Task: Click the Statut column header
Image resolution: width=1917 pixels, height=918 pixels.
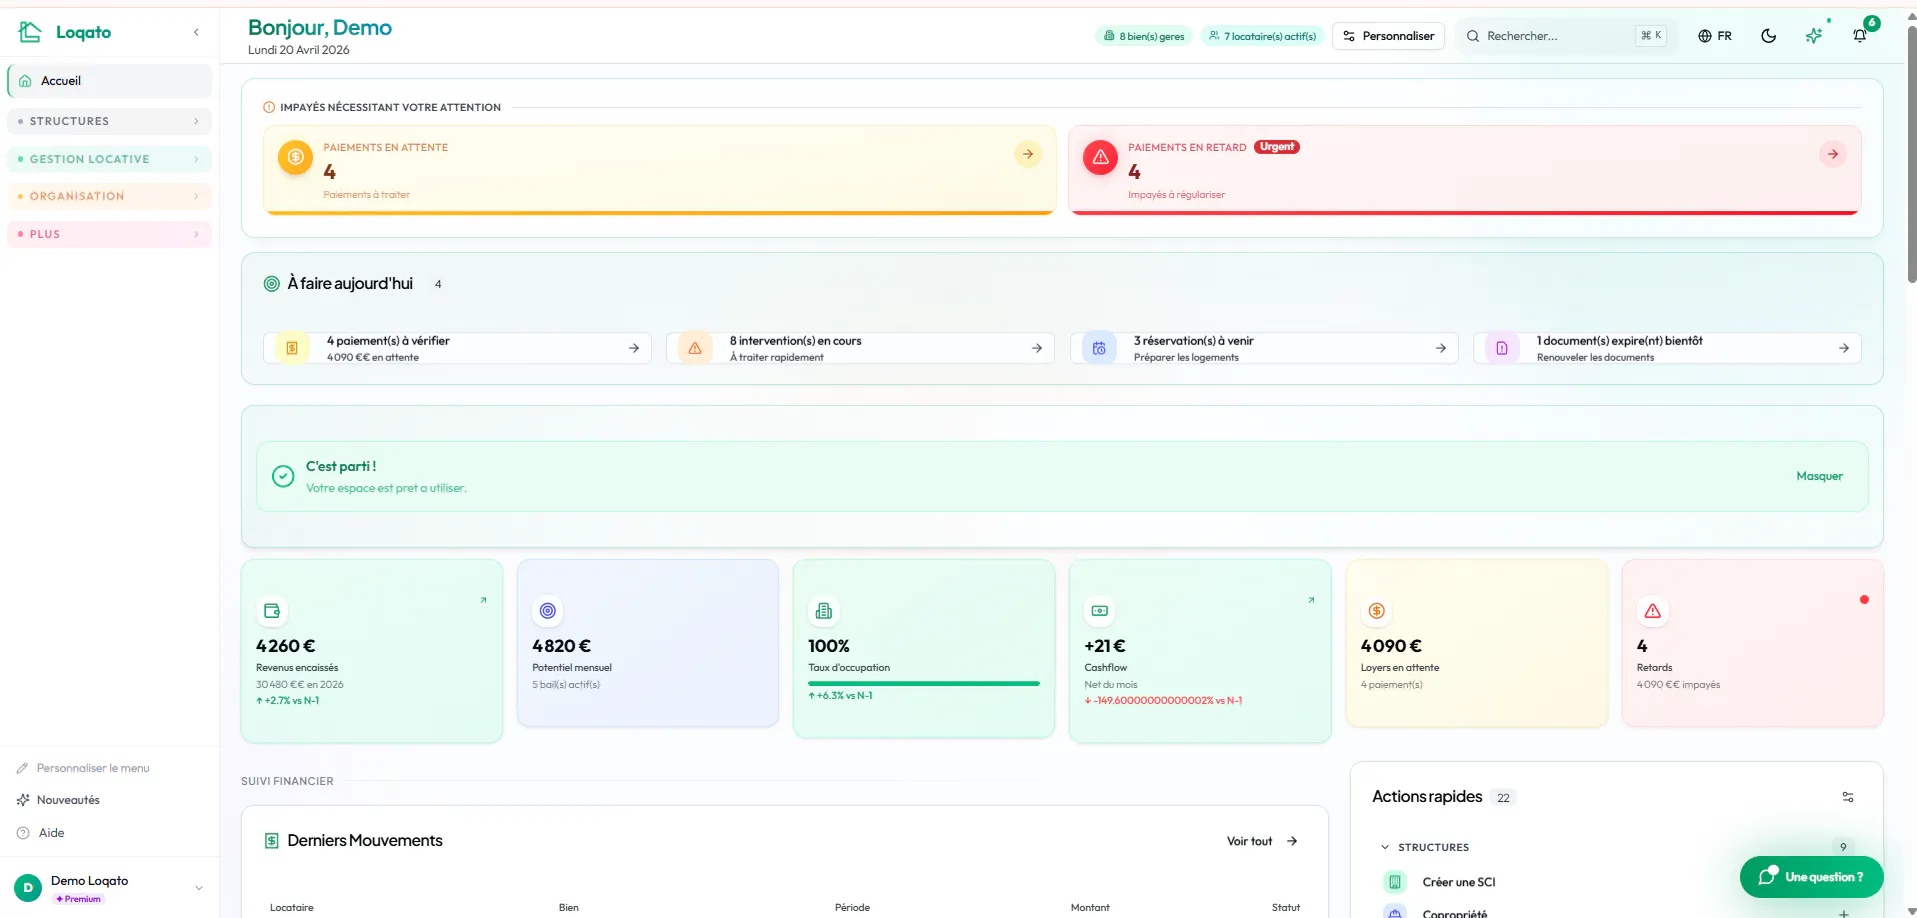Action: click(1286, 908)
